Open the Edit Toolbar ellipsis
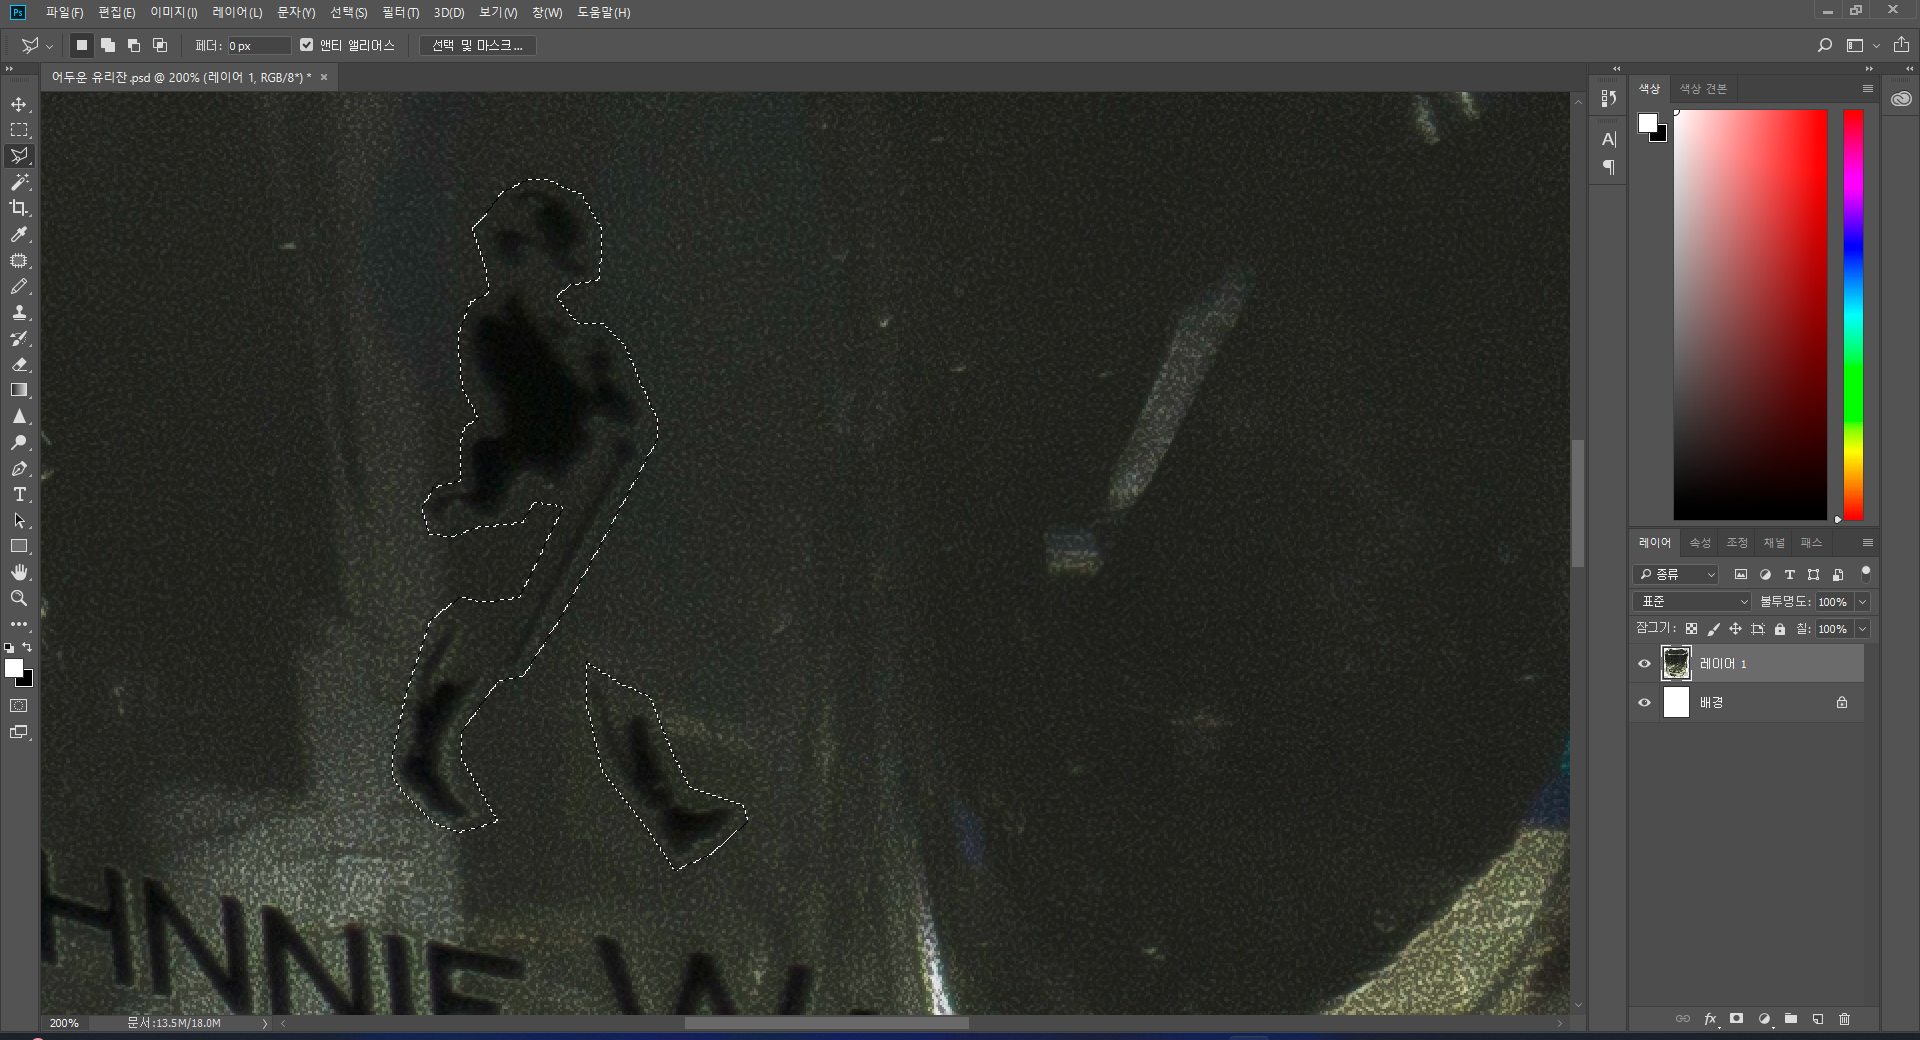This screenshot has height=1040, width=1920. [x=19, y=624]
